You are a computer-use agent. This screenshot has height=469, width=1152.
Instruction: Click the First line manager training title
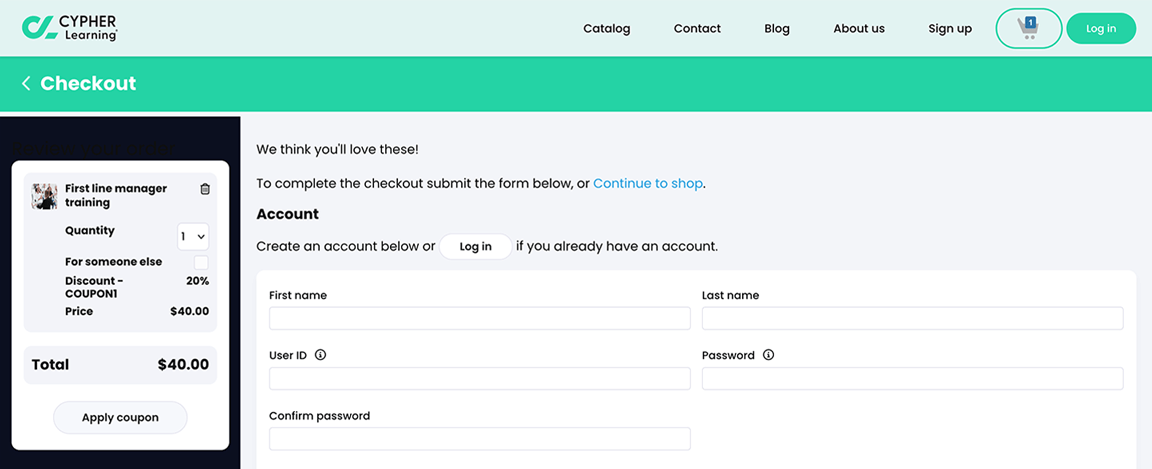[116, 196]
